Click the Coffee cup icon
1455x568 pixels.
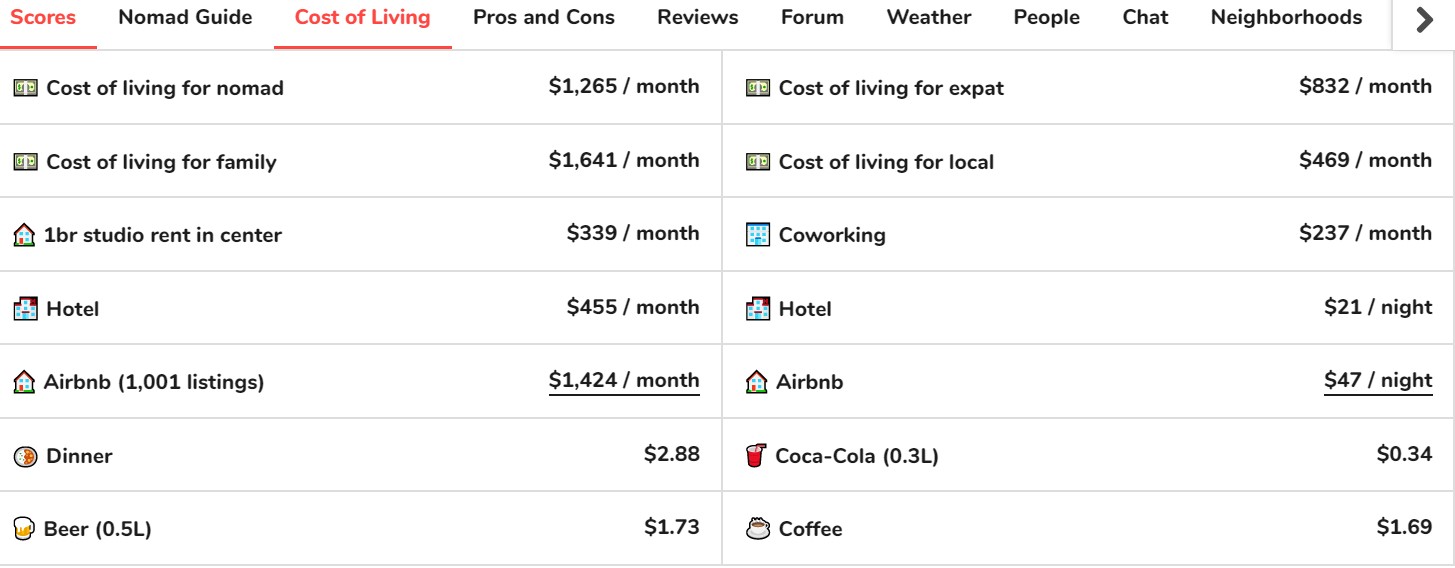click(758, 528)
